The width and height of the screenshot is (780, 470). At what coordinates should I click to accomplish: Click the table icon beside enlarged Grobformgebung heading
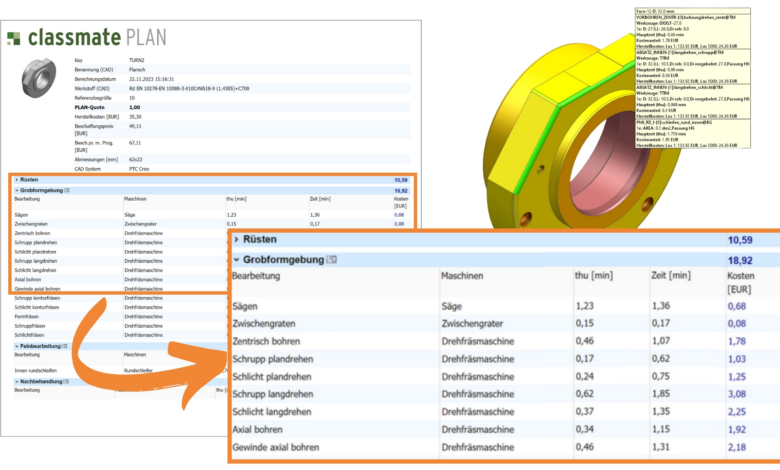331,260
